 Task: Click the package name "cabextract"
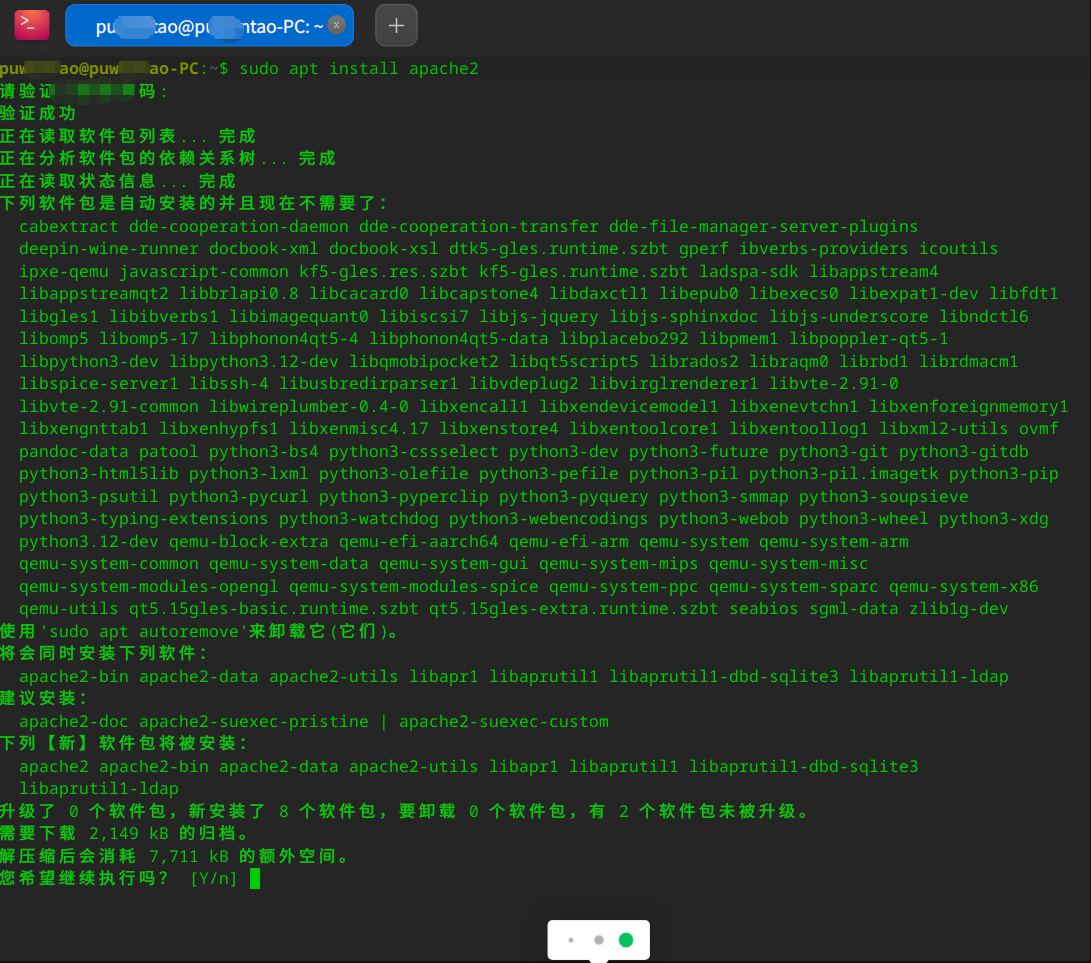69,227
